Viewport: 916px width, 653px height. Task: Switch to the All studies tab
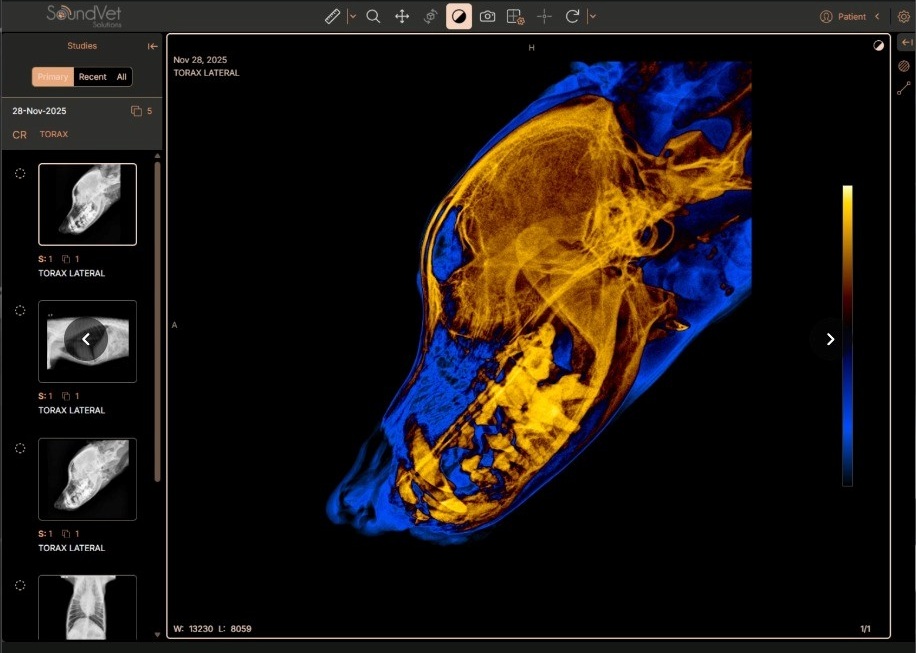pos(122,77)
